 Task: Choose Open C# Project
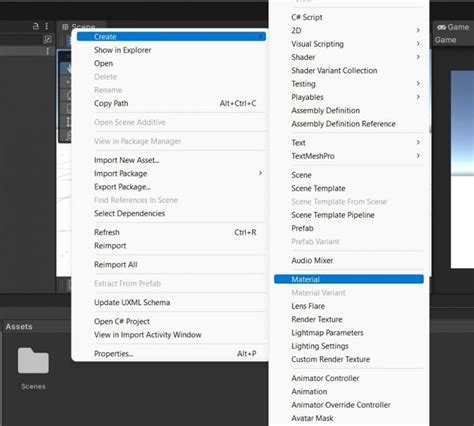click(x=171, y=321)
